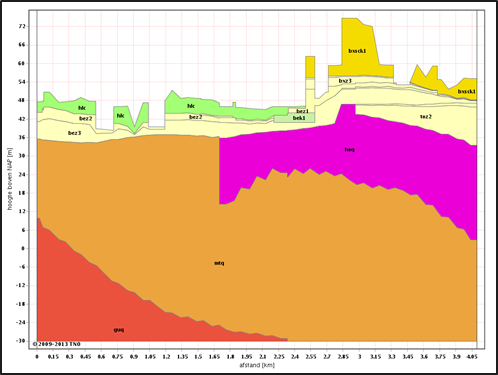Click the '6' tick on the vertical axis

(x=23, y=230)
